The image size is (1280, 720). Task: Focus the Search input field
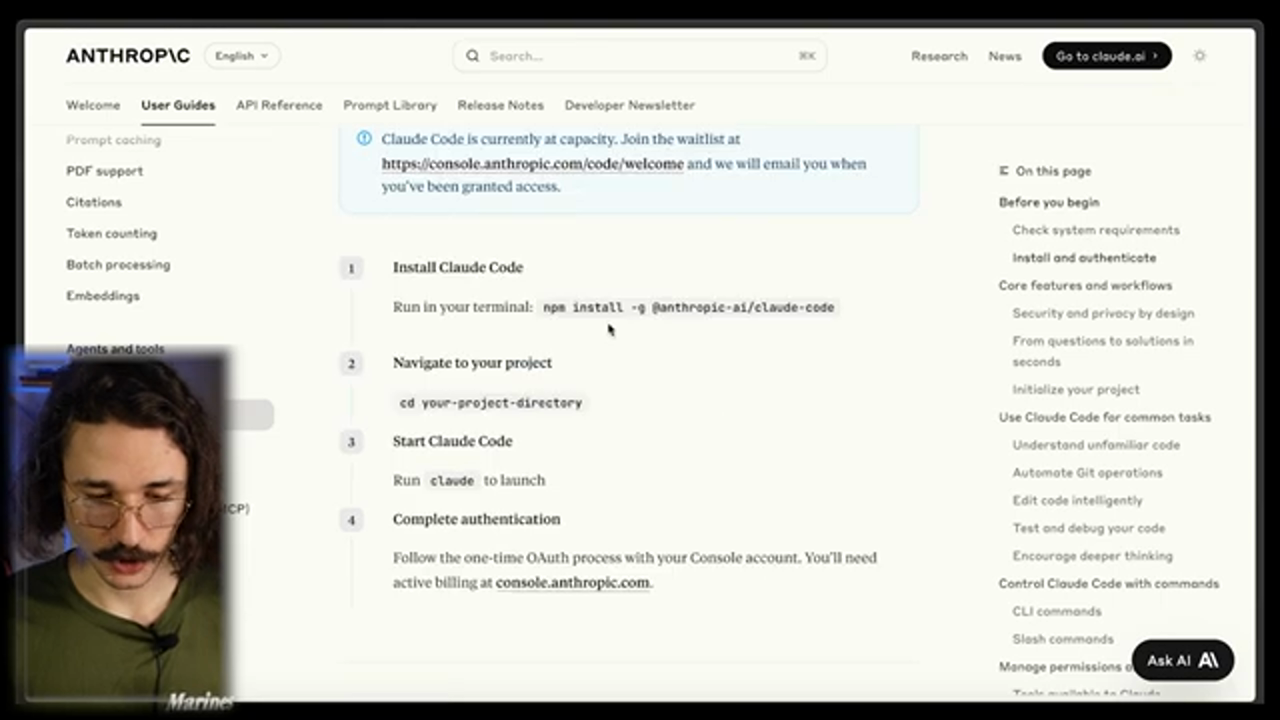[x=640, y=56]
